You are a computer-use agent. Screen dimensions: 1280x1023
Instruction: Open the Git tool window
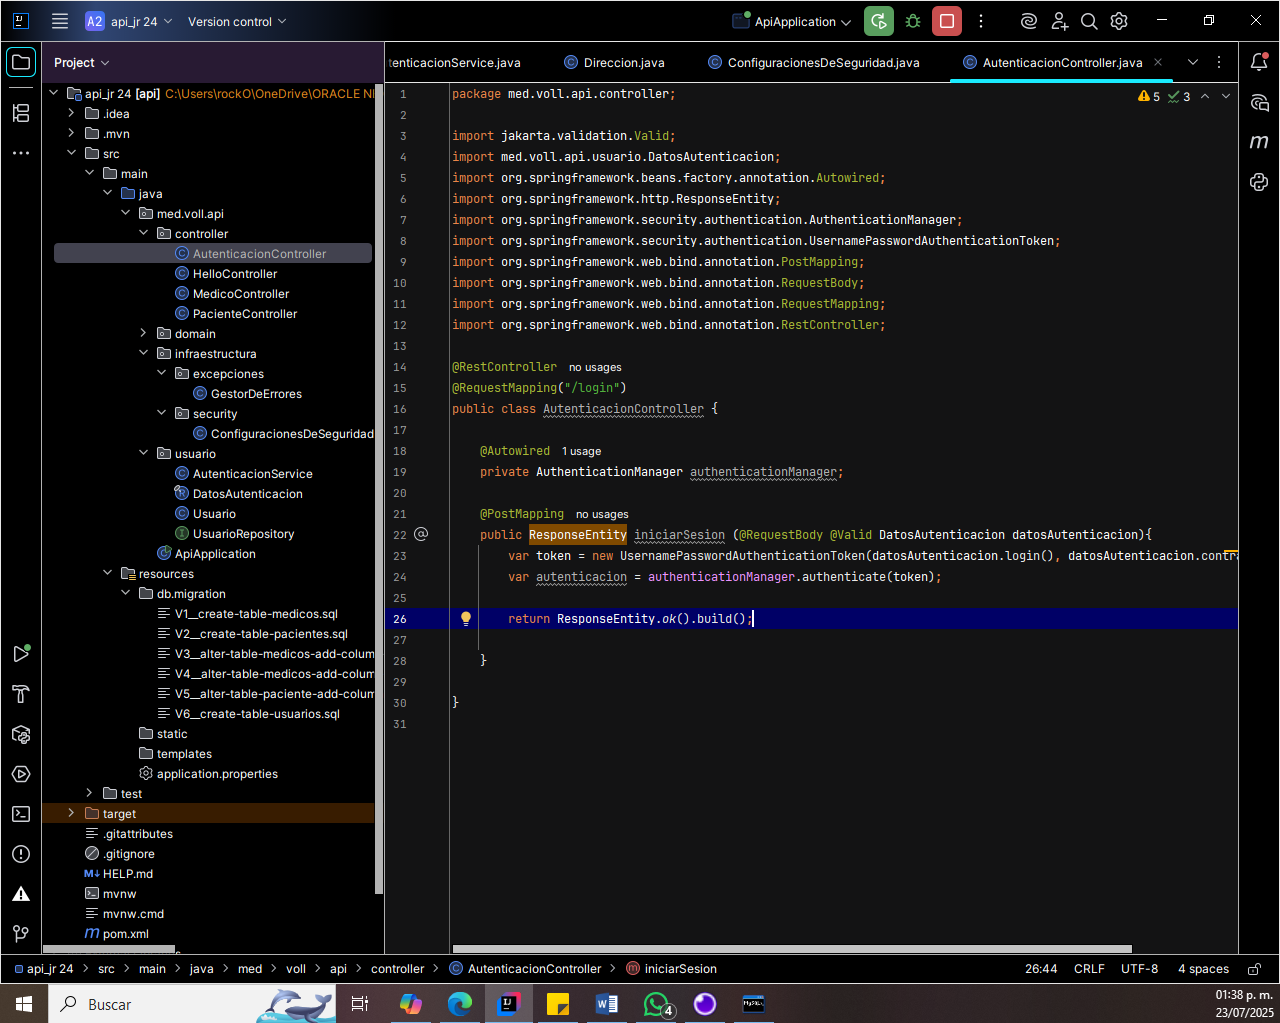(x=21, y=934)
